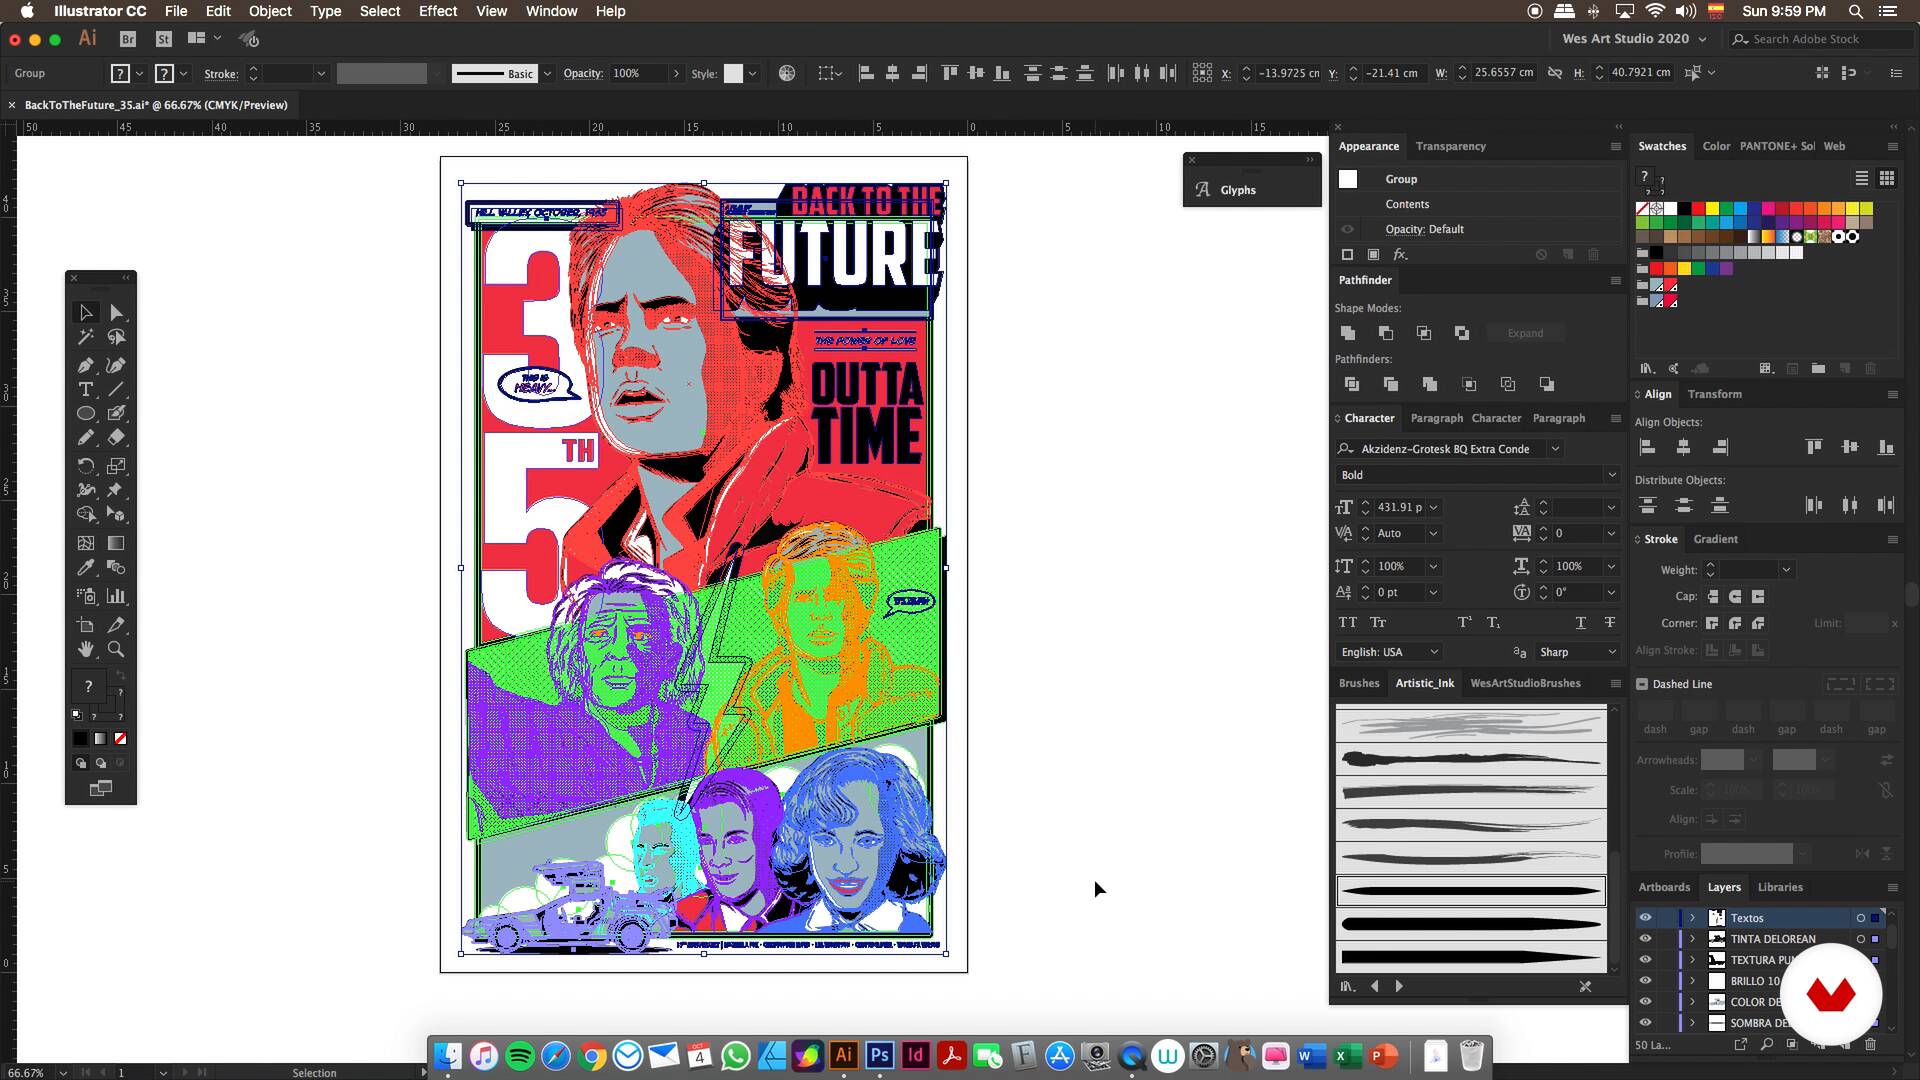Select the Zoom tool
Viewport: 1920px width, 1080px height.
[116, 650]
